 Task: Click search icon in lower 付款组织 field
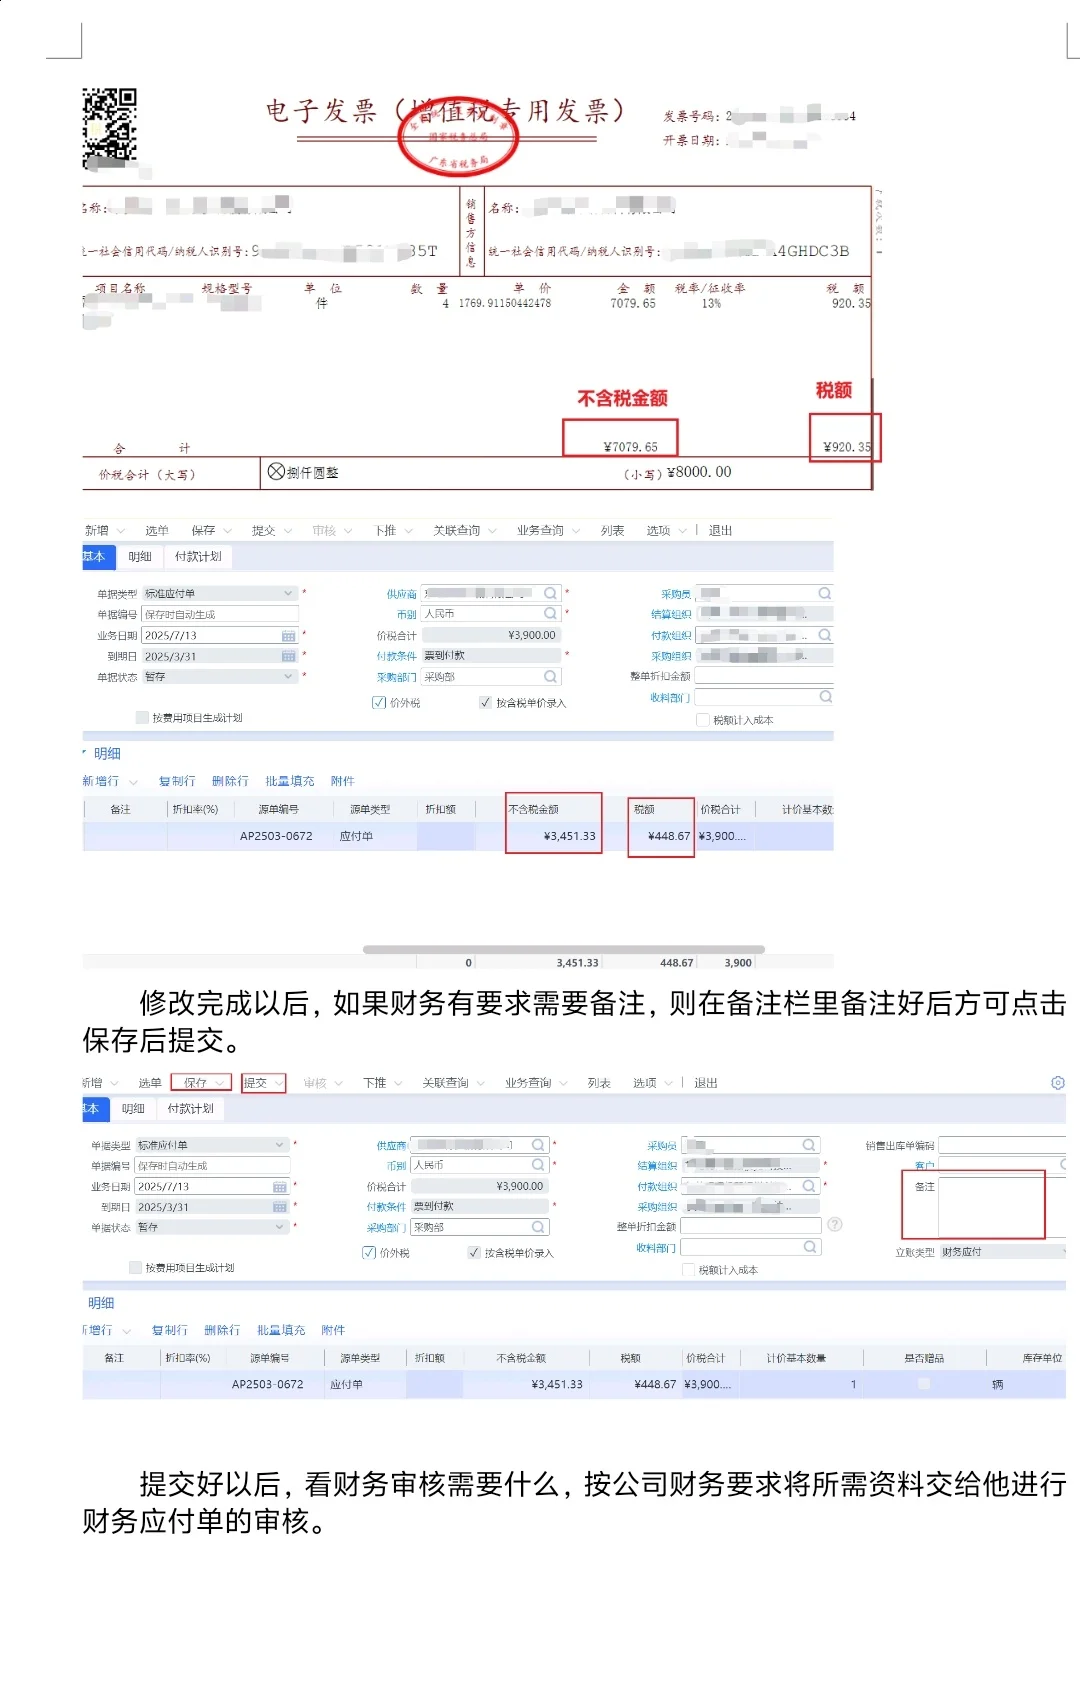tap(809, 1186)
